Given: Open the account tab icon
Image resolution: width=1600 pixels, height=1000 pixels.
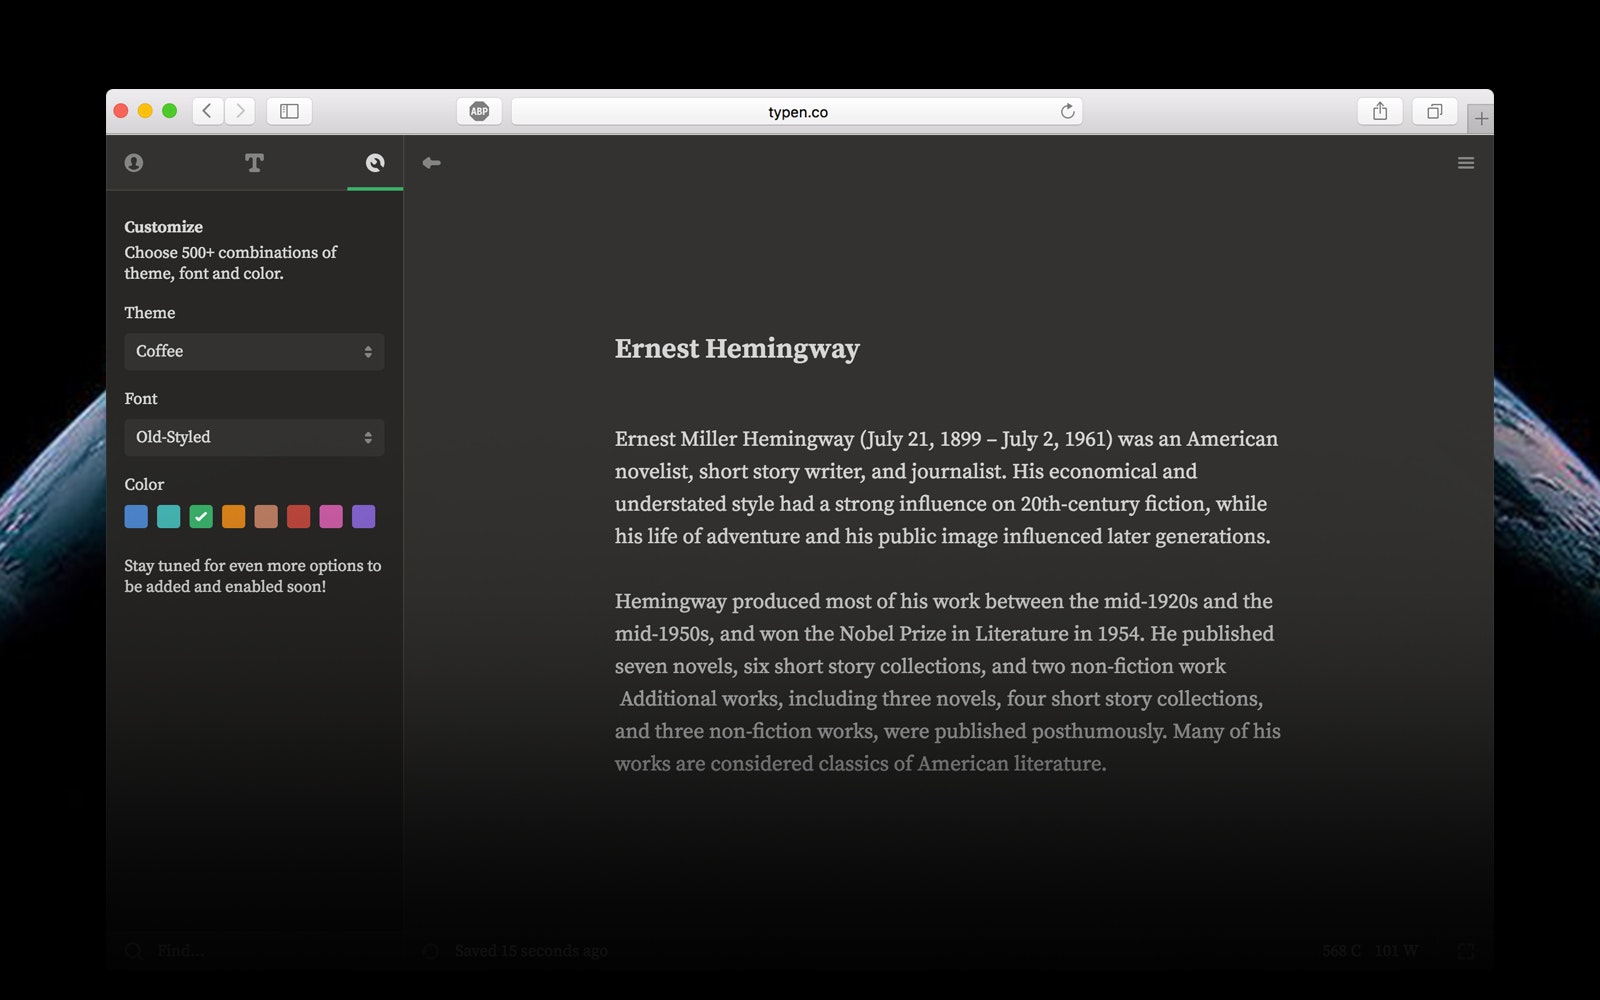Looking at the screenshot, I should 134,163.
